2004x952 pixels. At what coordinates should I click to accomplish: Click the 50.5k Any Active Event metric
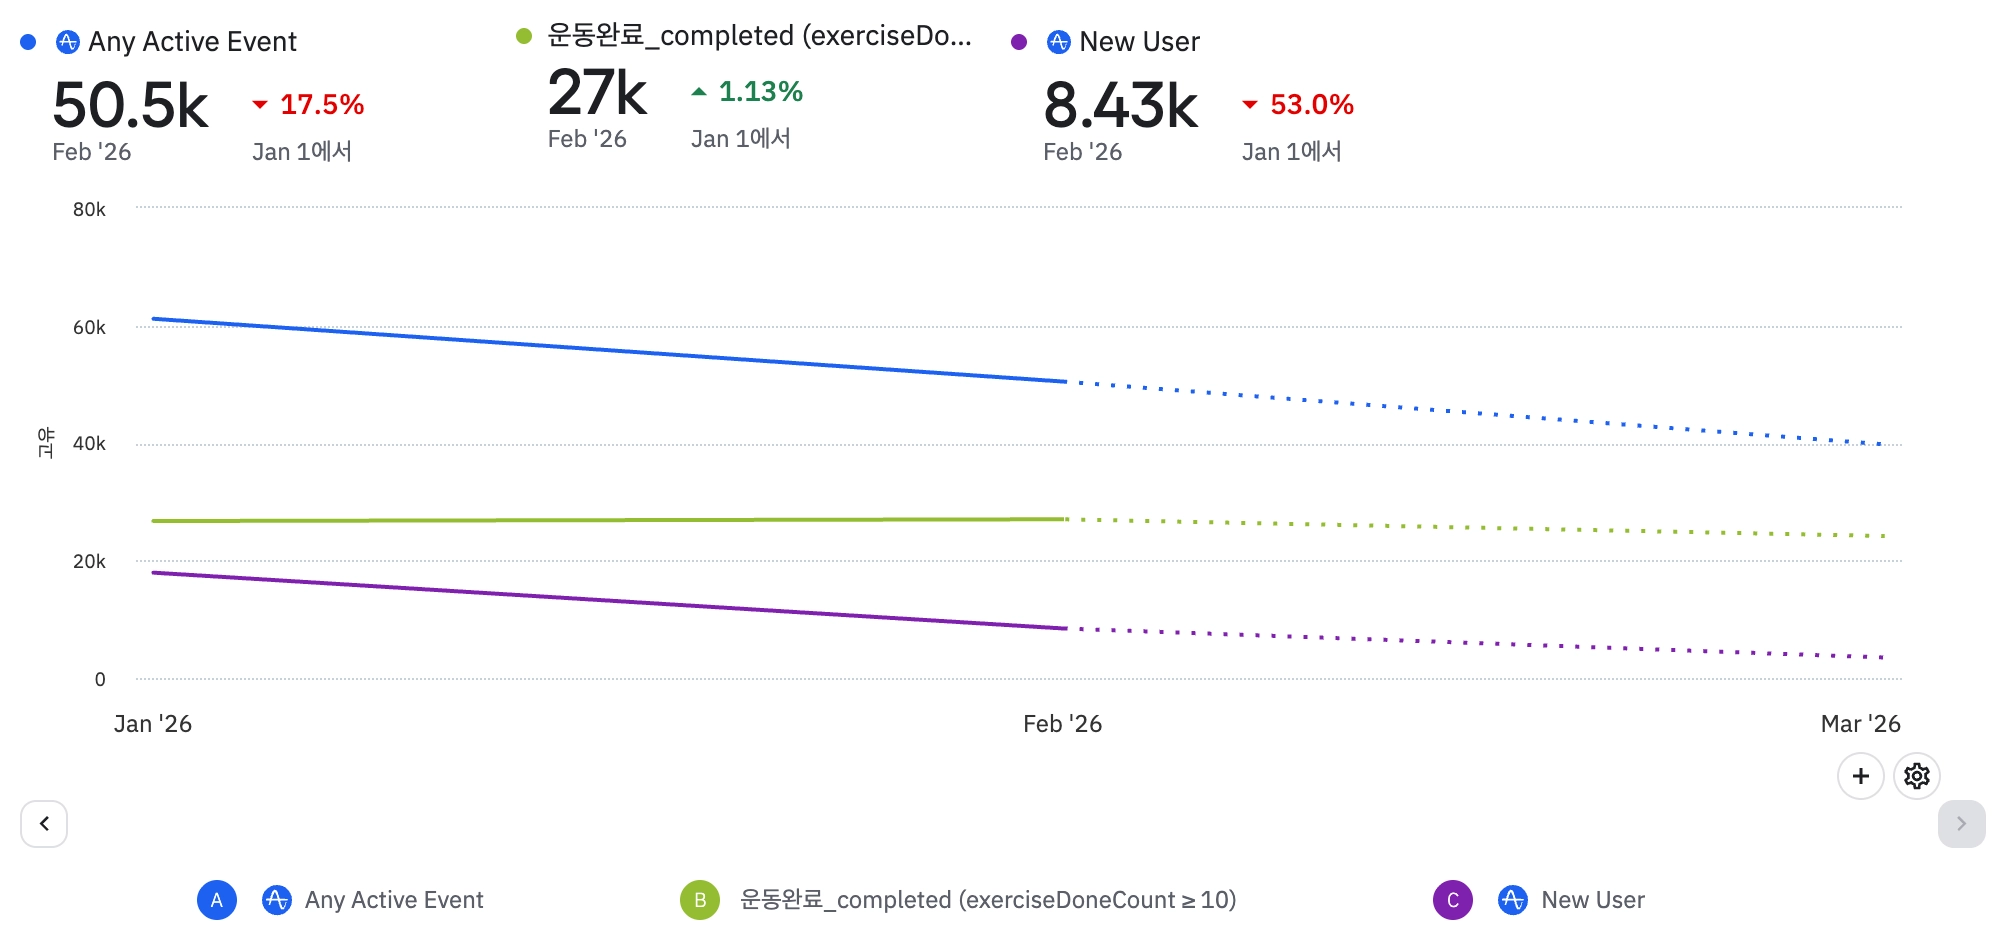(x=130, y=106)
